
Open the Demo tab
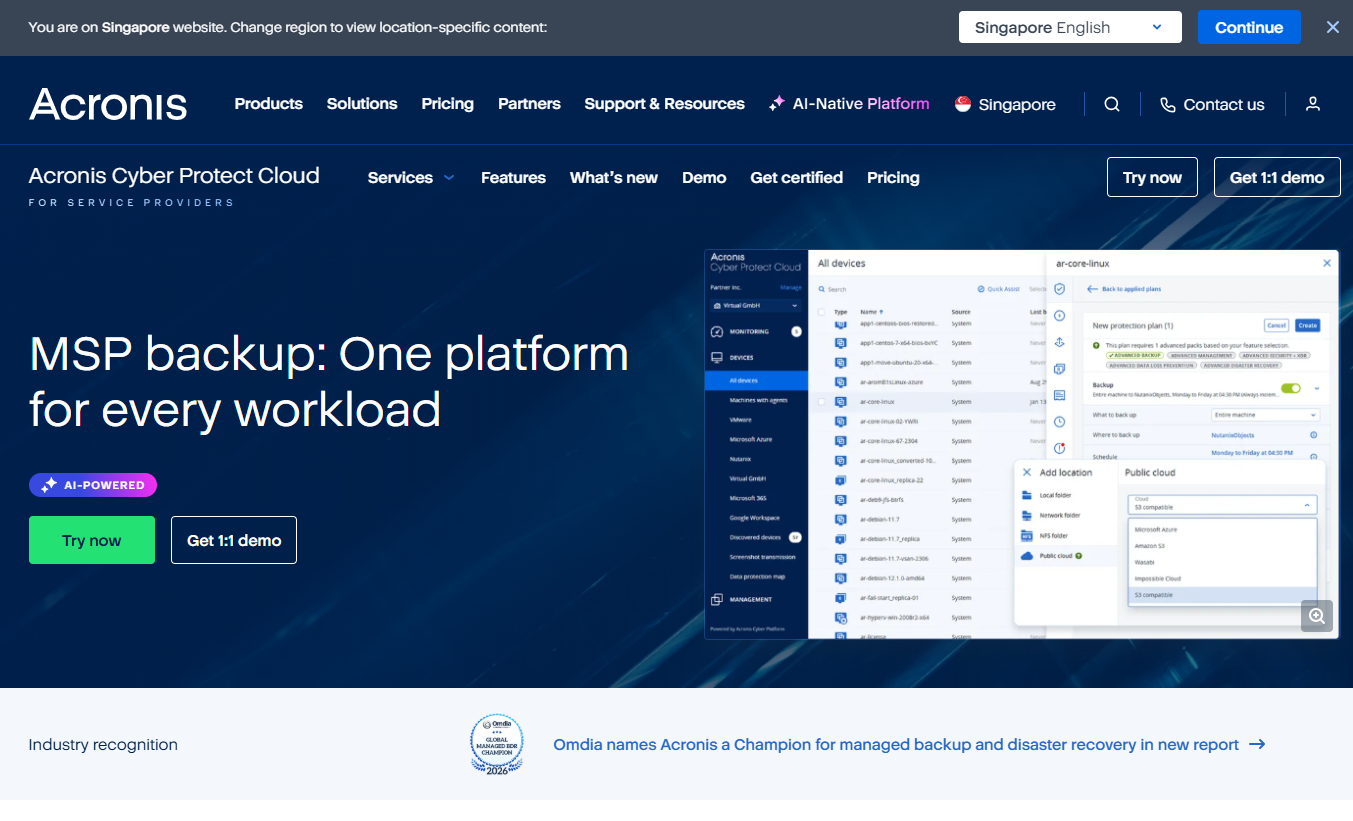pyautogui.click(x=704, y=178)
